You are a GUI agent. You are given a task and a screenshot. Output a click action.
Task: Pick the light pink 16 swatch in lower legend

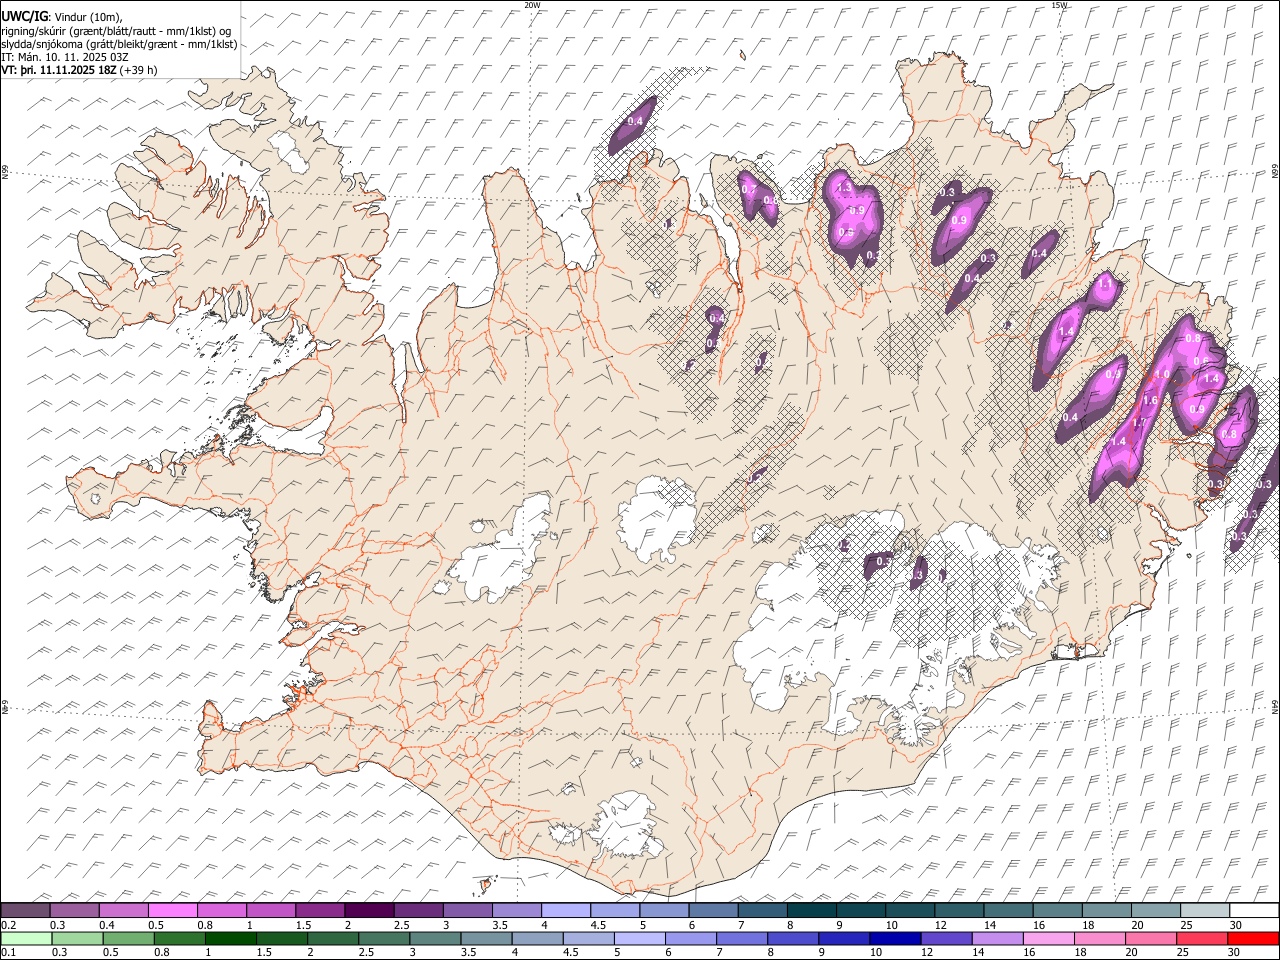pos(1048,938)
